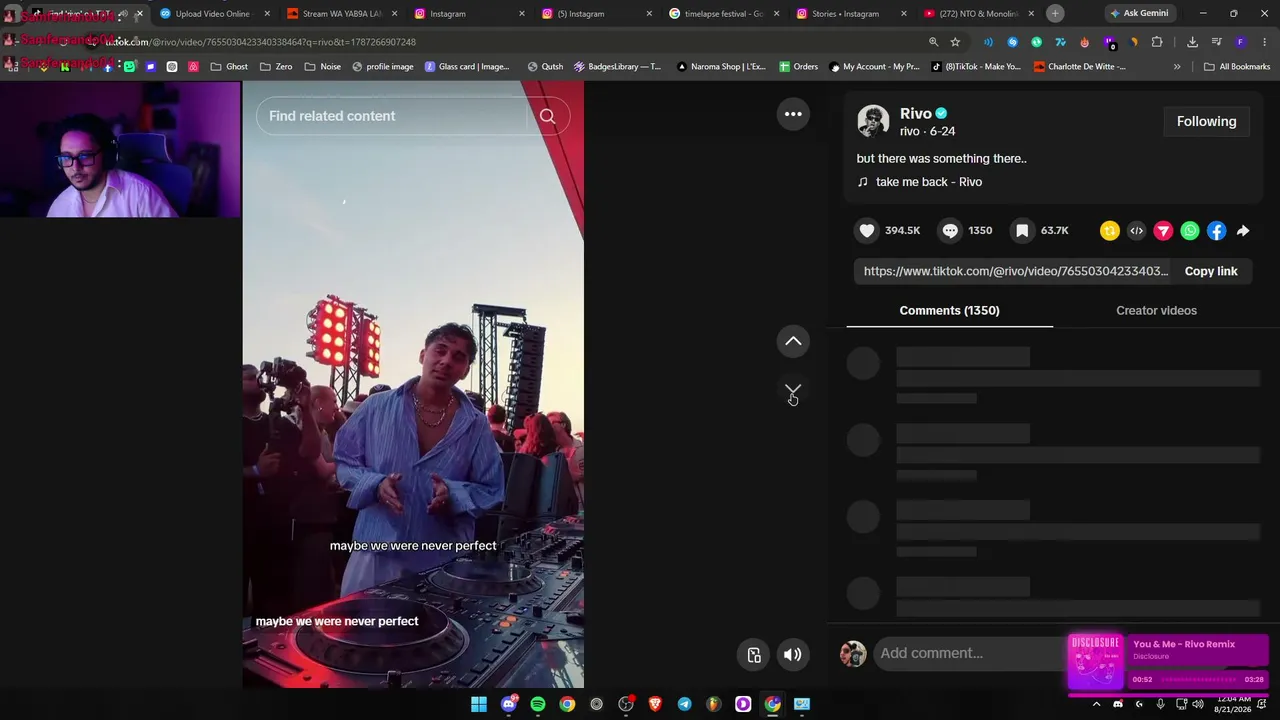Image resolution: width=1280 pixels, height=720 pixels.
Task: Open the Noise bookmarks folder
Action: tap(322, 67)
